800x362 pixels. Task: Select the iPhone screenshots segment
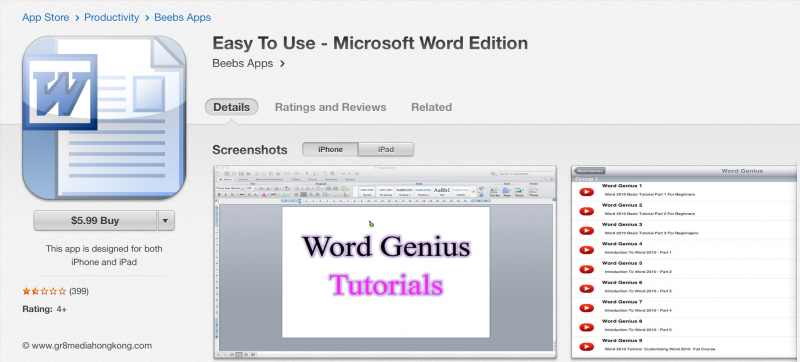(330, 149)
